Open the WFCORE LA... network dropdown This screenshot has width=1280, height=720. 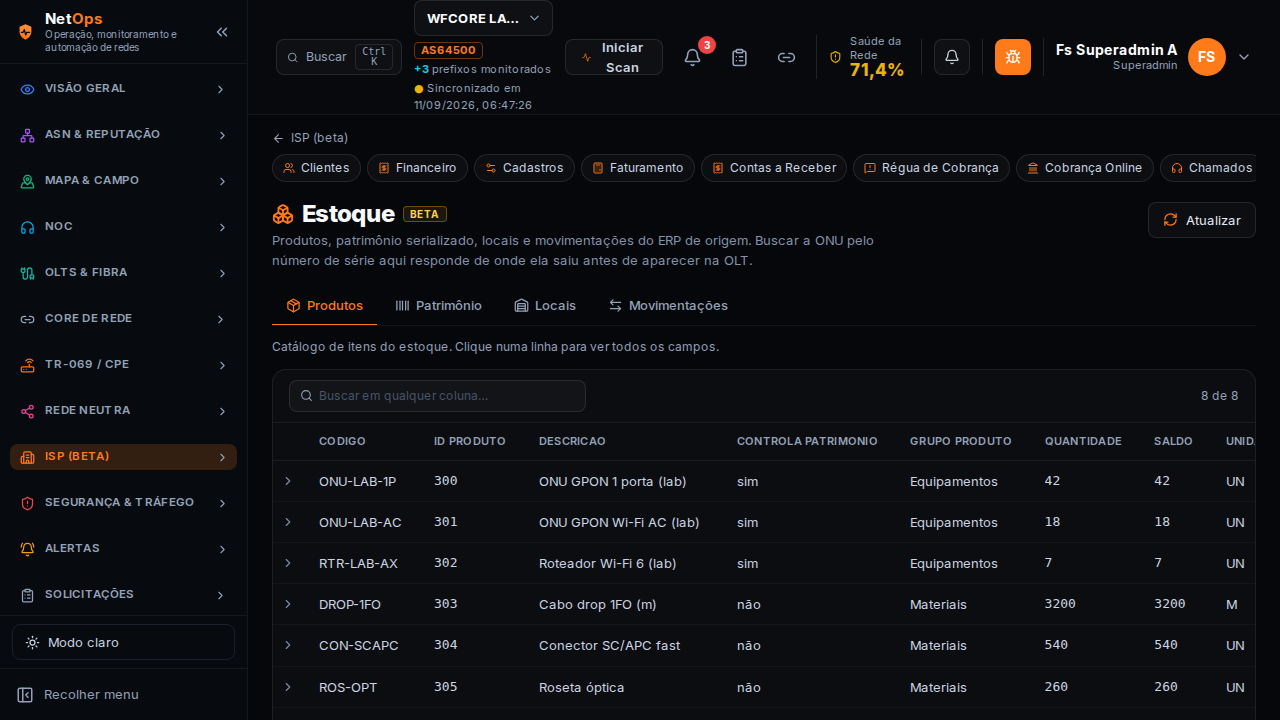point(483,18)
